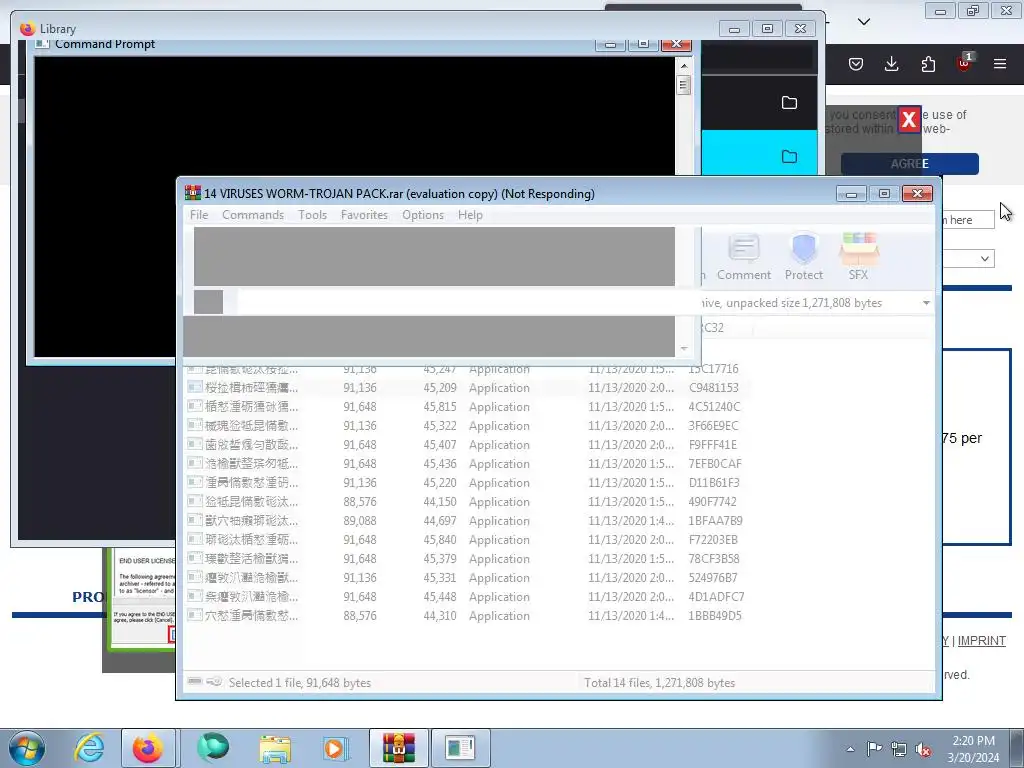1024x768 pixels.
Task: Open Firefox Pocket save icon
Action: tap(856, 63)
